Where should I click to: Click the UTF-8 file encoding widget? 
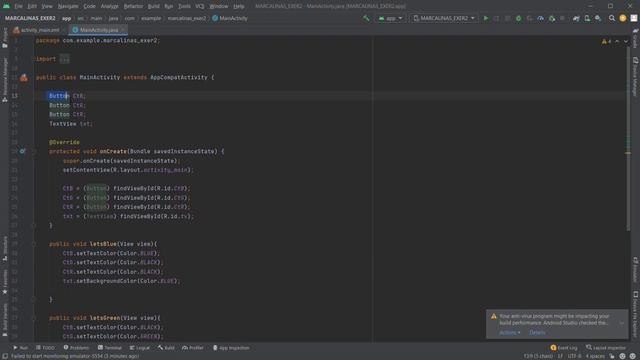(x=574, y=356)
